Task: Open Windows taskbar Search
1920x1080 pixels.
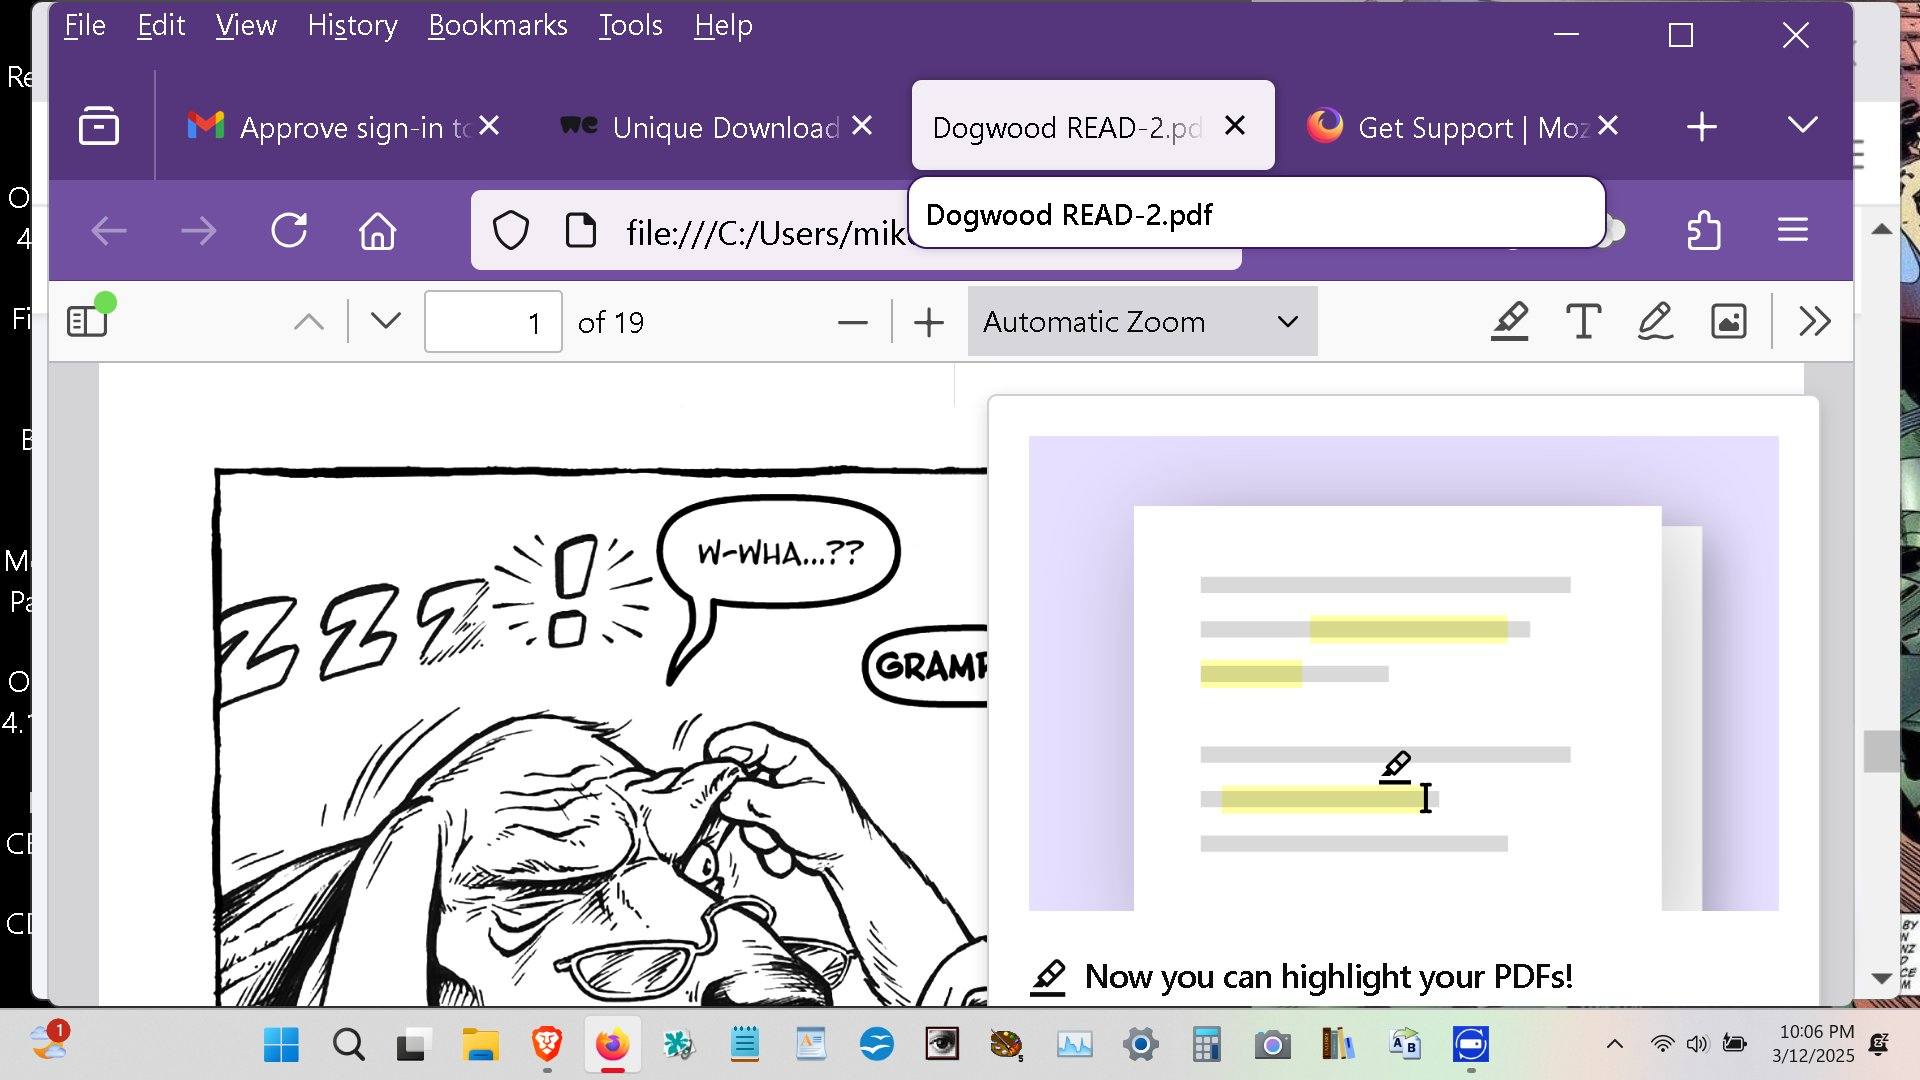Action: tap(348, 1045)
